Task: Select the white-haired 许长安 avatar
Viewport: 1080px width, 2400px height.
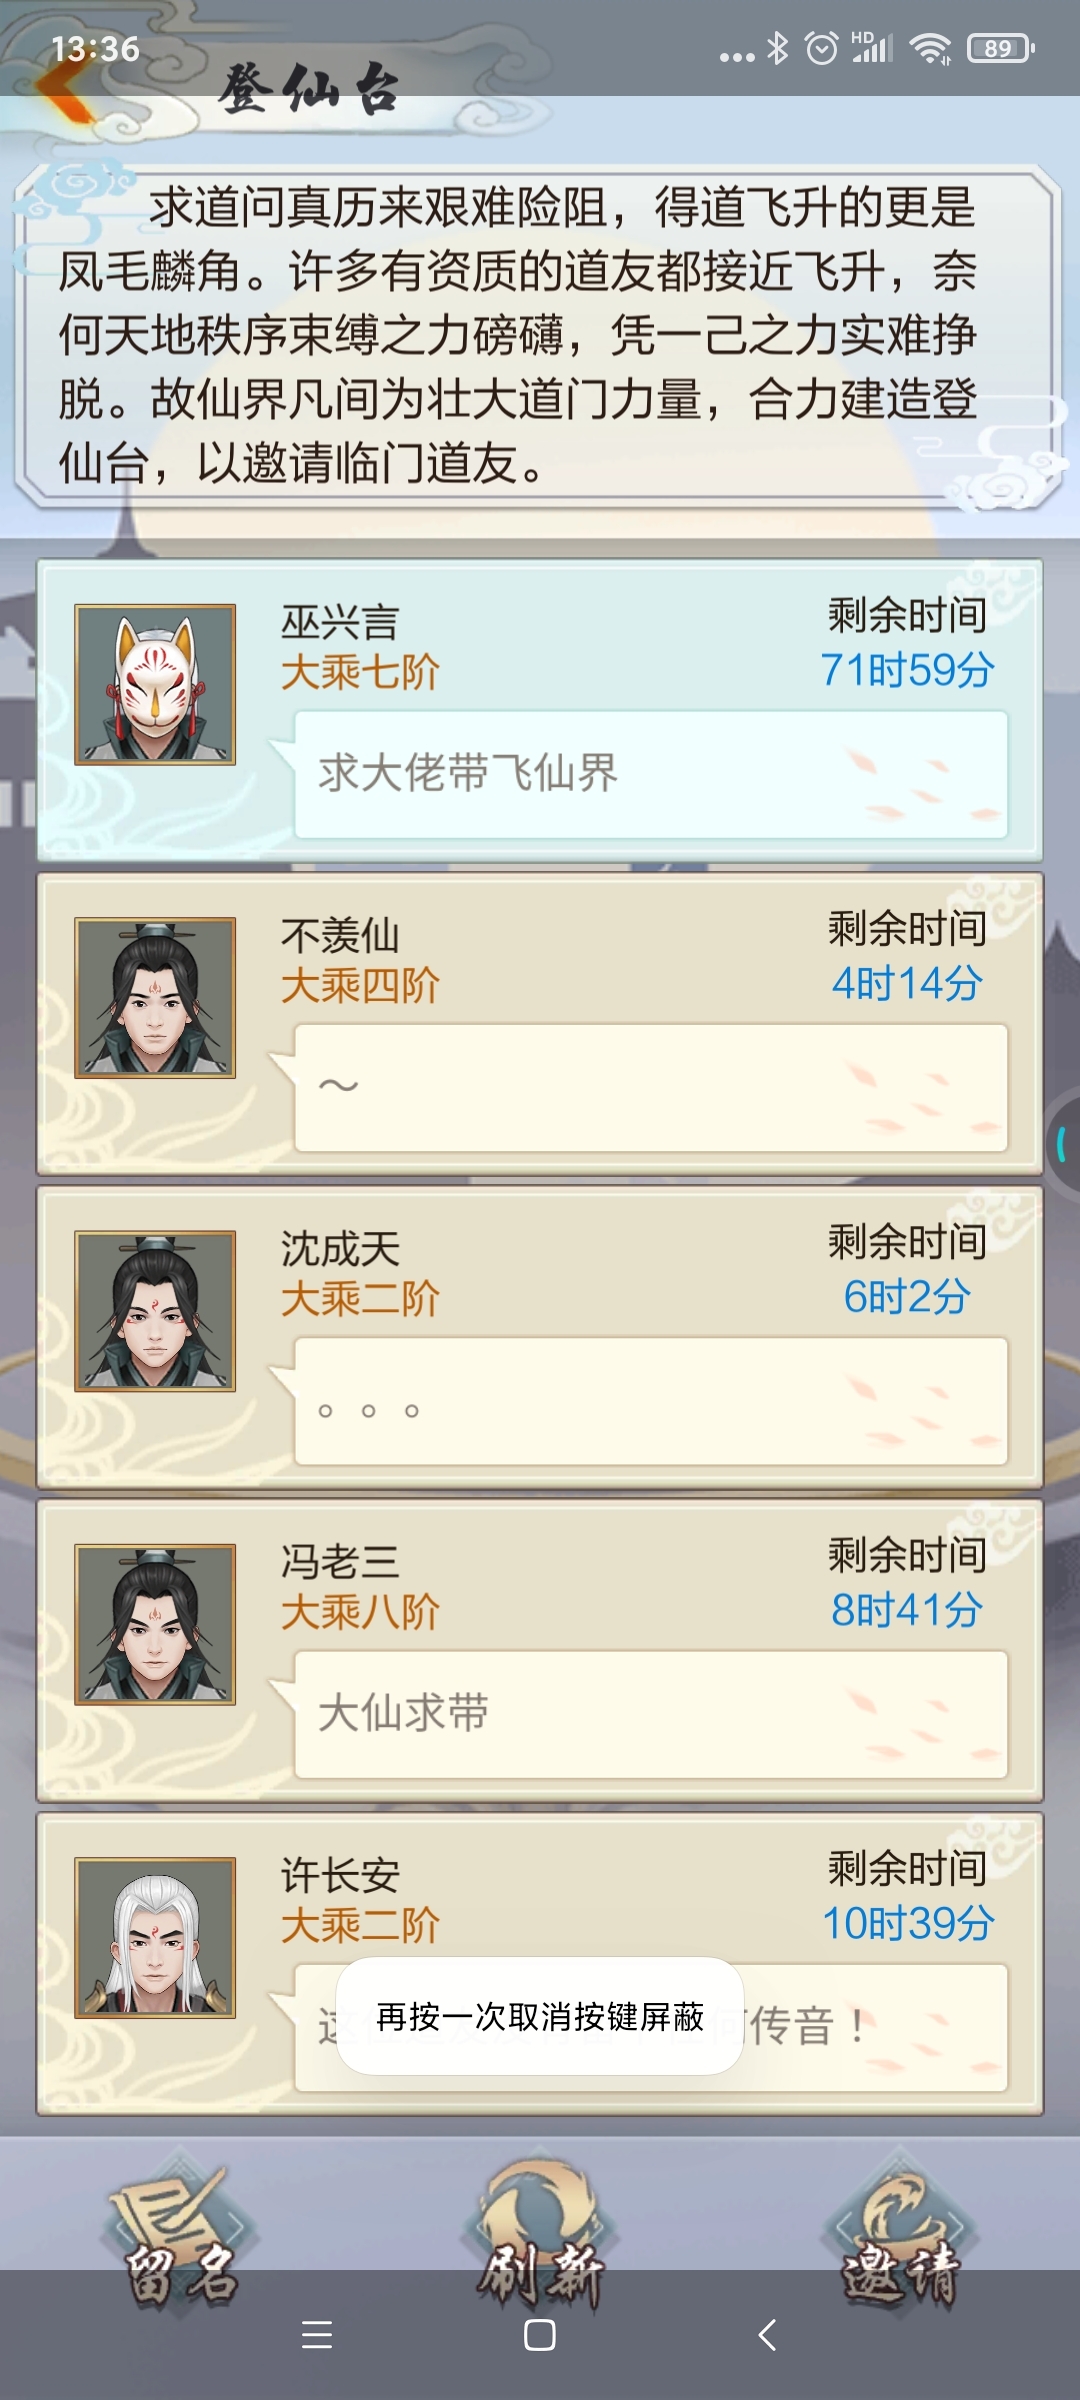Action: [x=155, y=1938]
